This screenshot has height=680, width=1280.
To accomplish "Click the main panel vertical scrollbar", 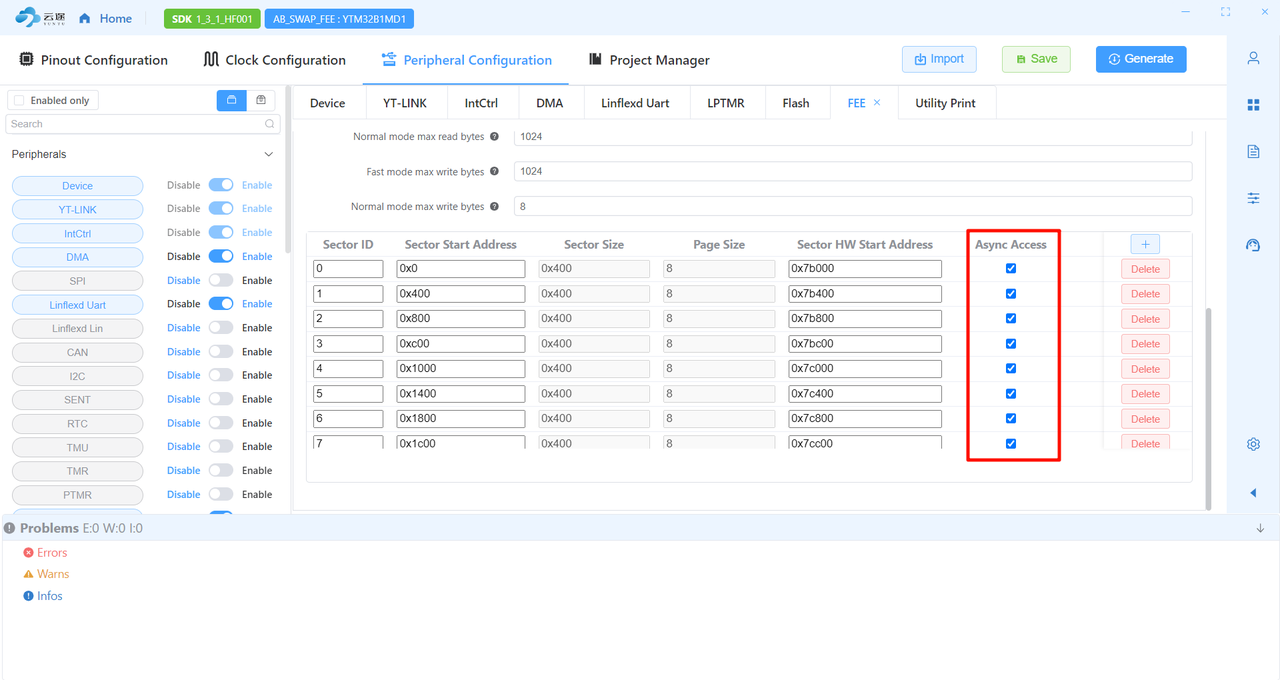I will click(1208, 408).
